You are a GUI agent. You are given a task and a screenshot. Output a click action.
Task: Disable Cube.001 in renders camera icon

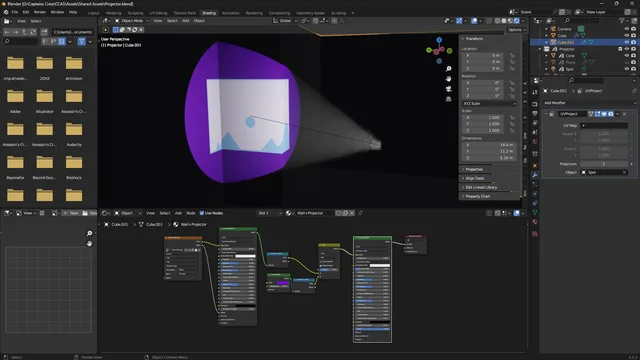(633, 42)
